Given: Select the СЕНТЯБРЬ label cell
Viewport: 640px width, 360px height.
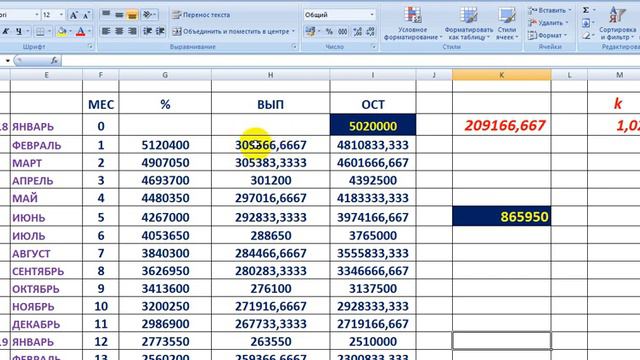Looking at the screenshot, I should 46,271.
